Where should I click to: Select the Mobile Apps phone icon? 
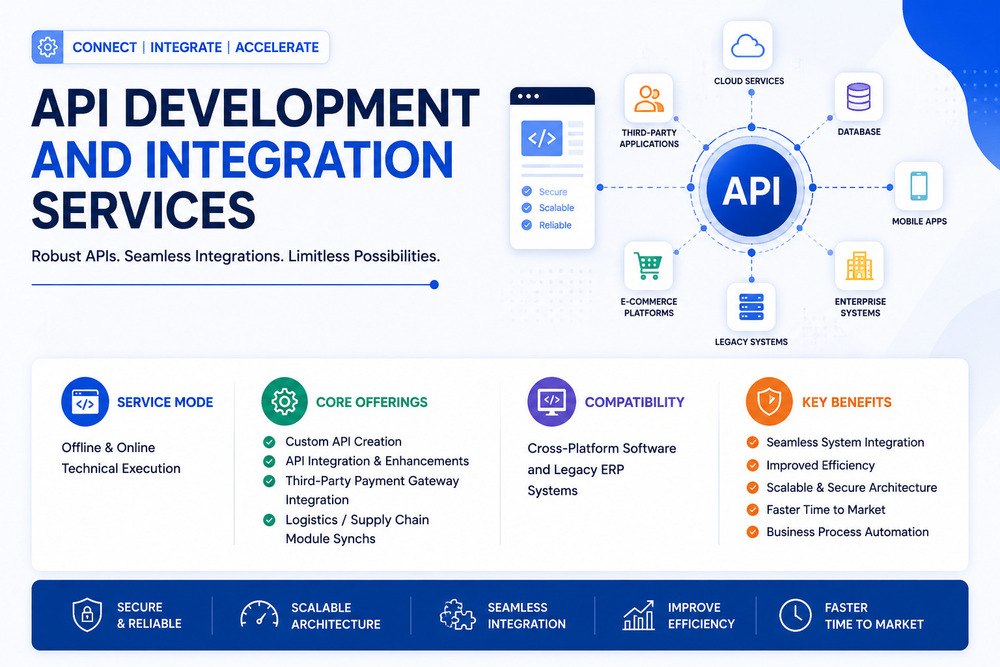pos(918,186)
